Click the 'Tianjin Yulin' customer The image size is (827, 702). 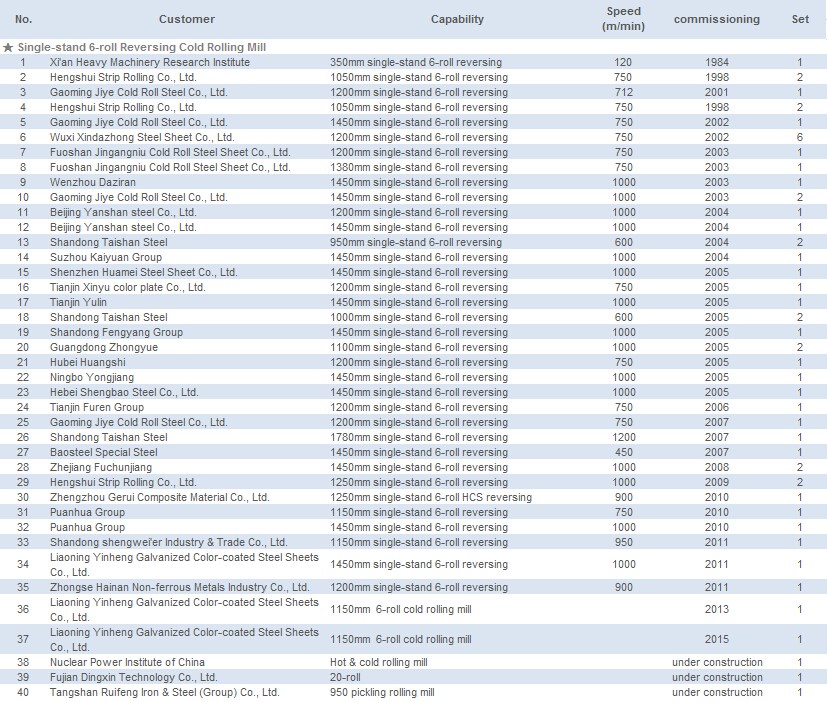click(x=78, y=302)
